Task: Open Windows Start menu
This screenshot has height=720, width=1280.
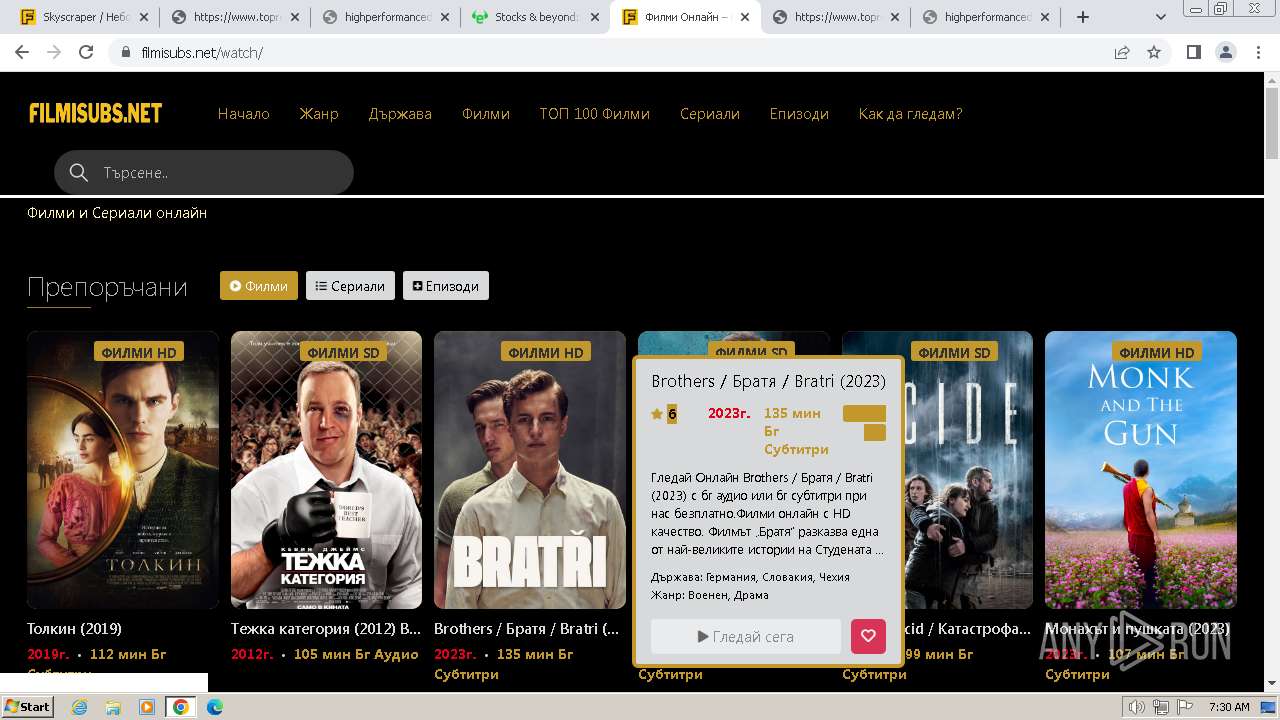Action: [28, 707]
